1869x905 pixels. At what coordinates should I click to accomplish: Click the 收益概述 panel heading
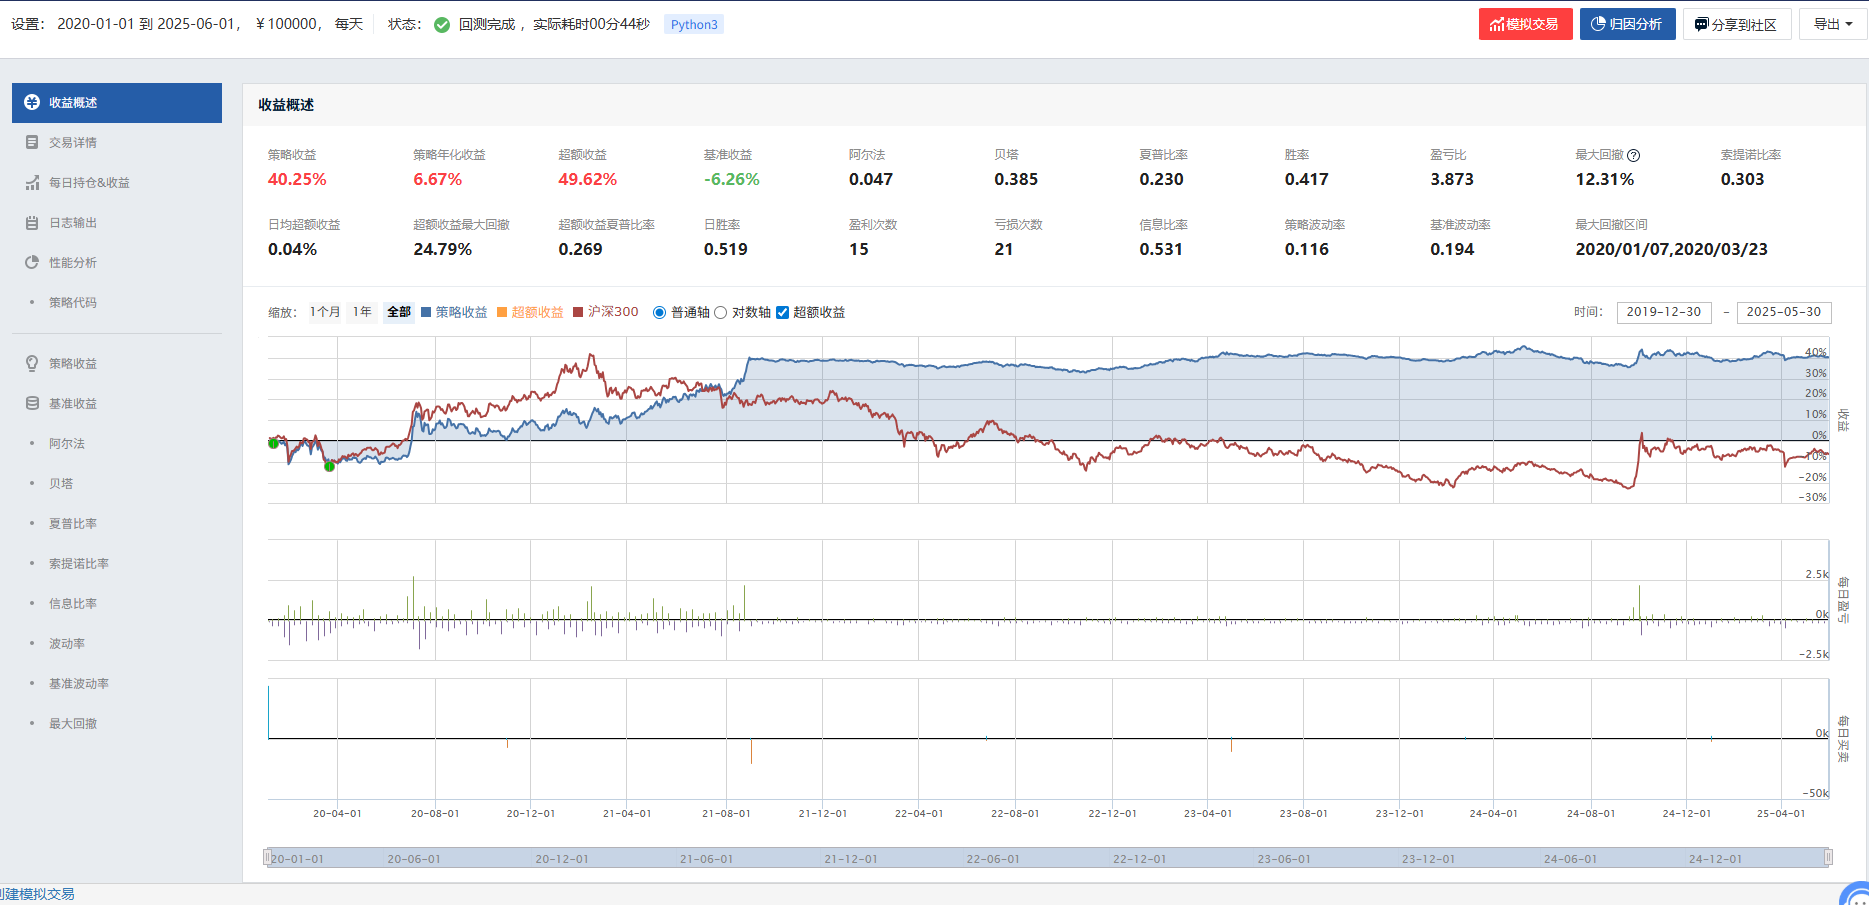click(x=286, y=105)
